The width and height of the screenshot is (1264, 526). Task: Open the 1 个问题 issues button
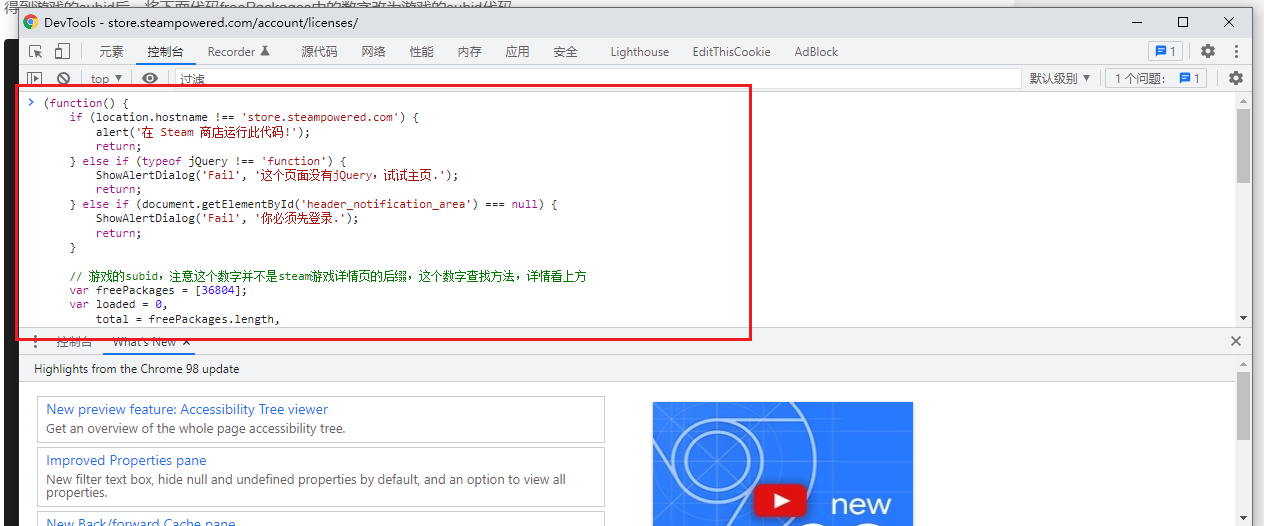pyautogui.click(x=1157, y=78)
